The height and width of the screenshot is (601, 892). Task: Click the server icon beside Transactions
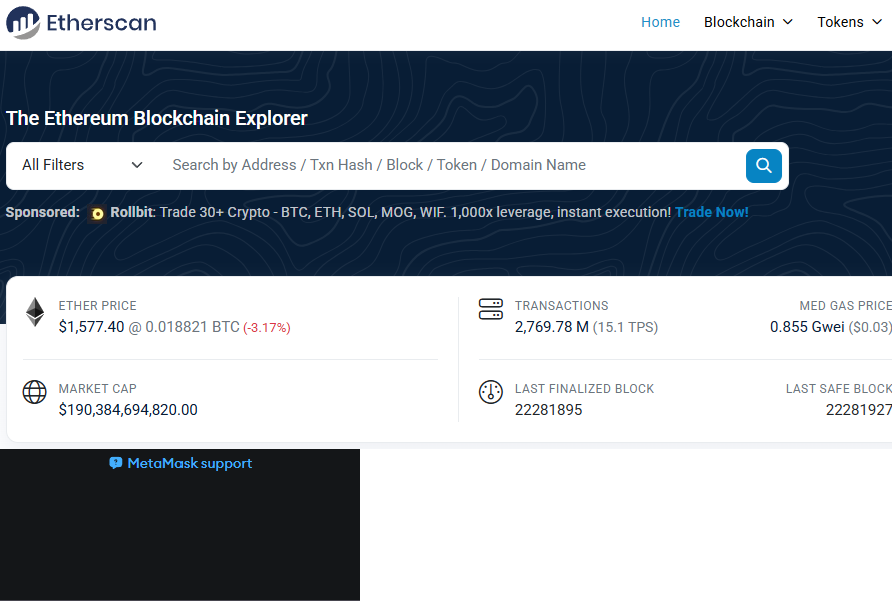tap(490, 309)
